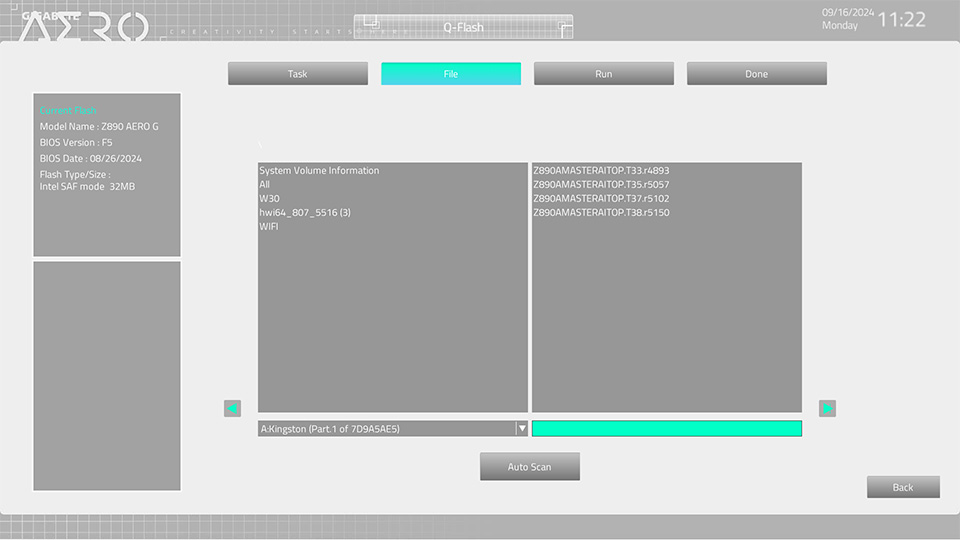The width and height of the screenshot is (960, 540).
Task: Select the A:Kingston drive selection box
Action: 386,428
